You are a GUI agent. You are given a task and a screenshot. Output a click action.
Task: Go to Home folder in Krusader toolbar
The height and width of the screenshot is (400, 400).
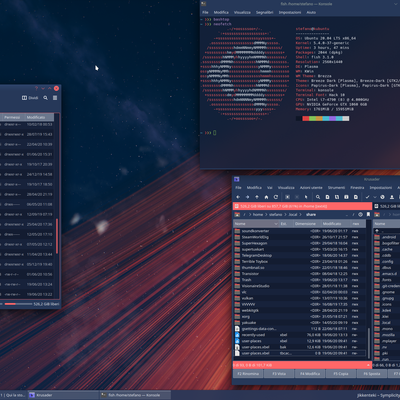point(266,197)
